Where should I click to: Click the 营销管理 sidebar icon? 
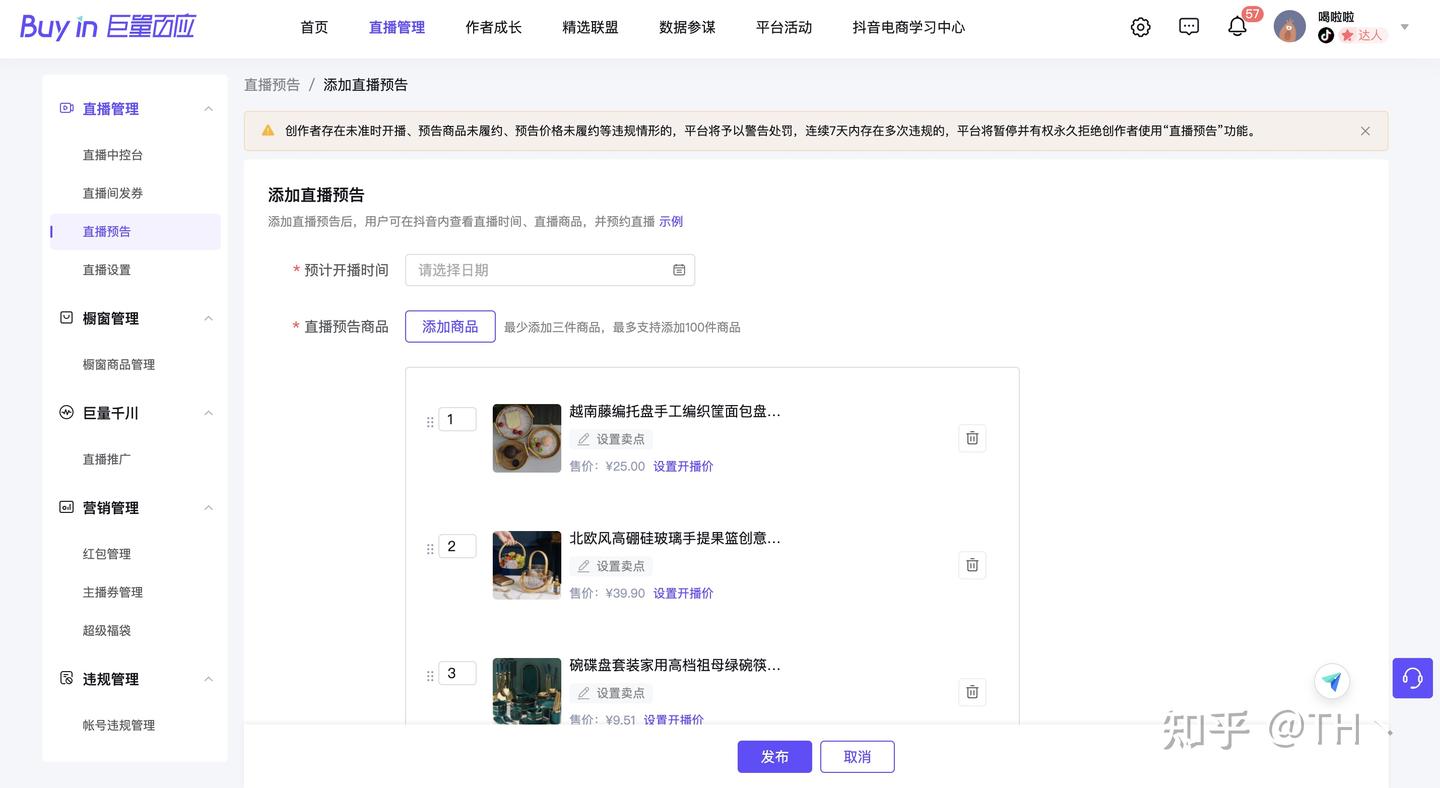(67, 507)
